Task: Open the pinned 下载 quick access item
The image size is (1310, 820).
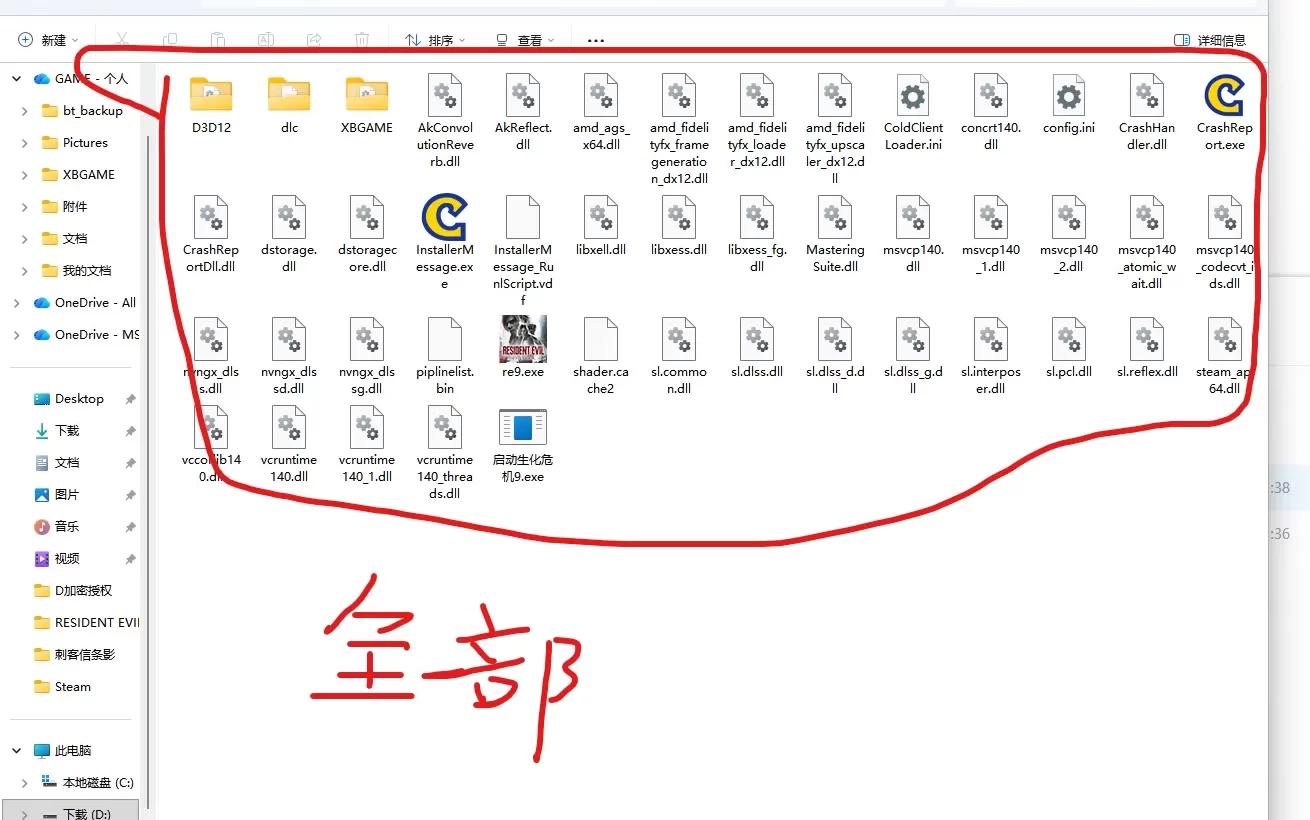Action: coord(67,431)
